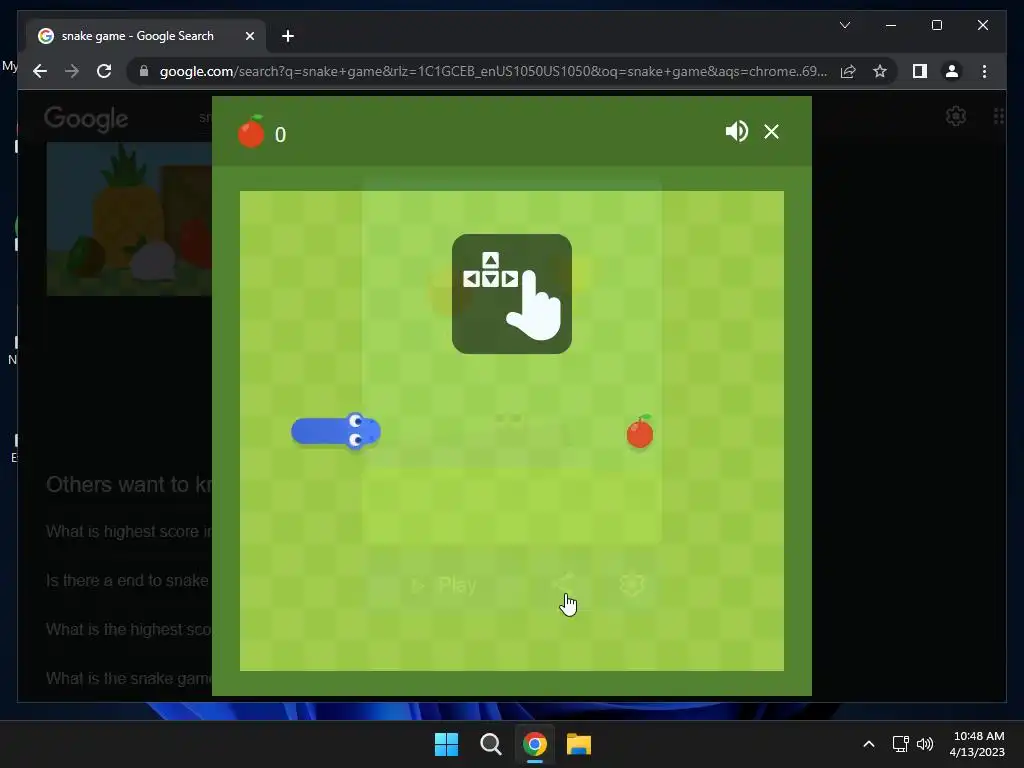Expand 'What is highest score' question
The height and width of the screenshot is (768, 1024).
129,532
